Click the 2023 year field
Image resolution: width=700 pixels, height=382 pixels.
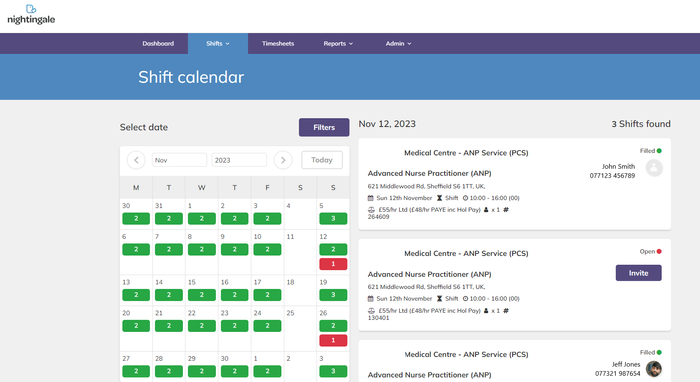(x=239, y=160)
